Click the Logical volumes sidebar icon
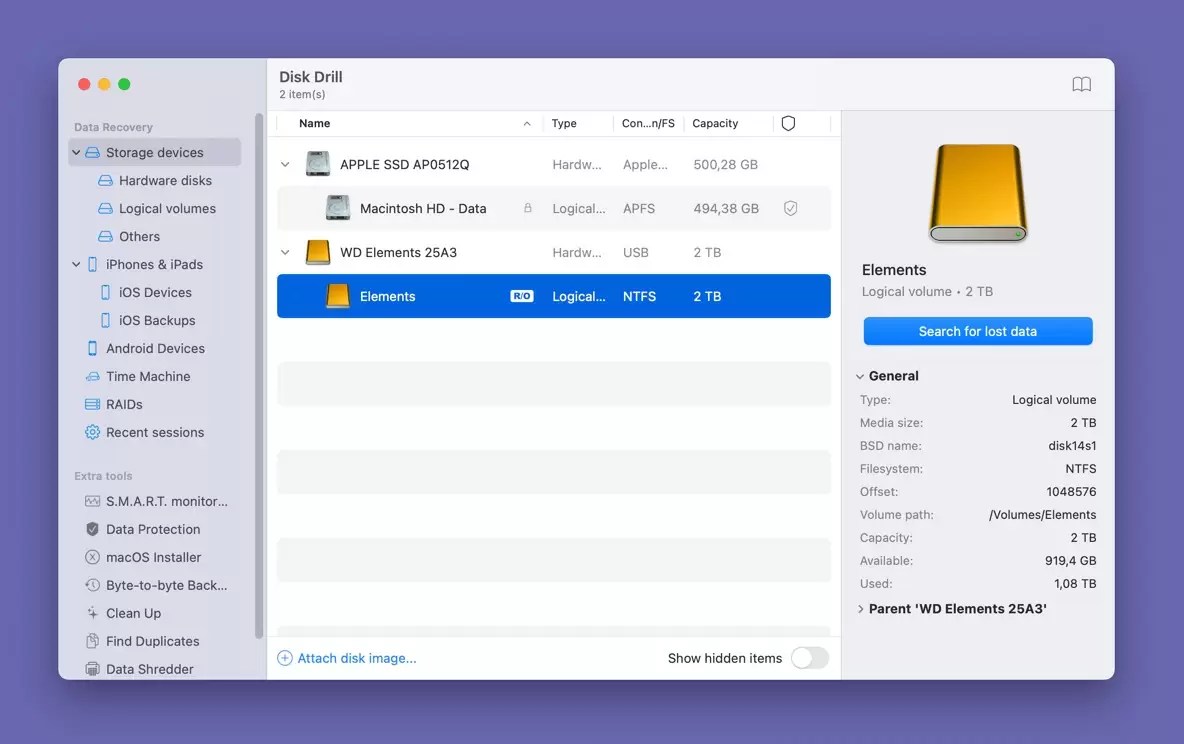This screenshot has height=744, width=1184. [x=106, y=208]
